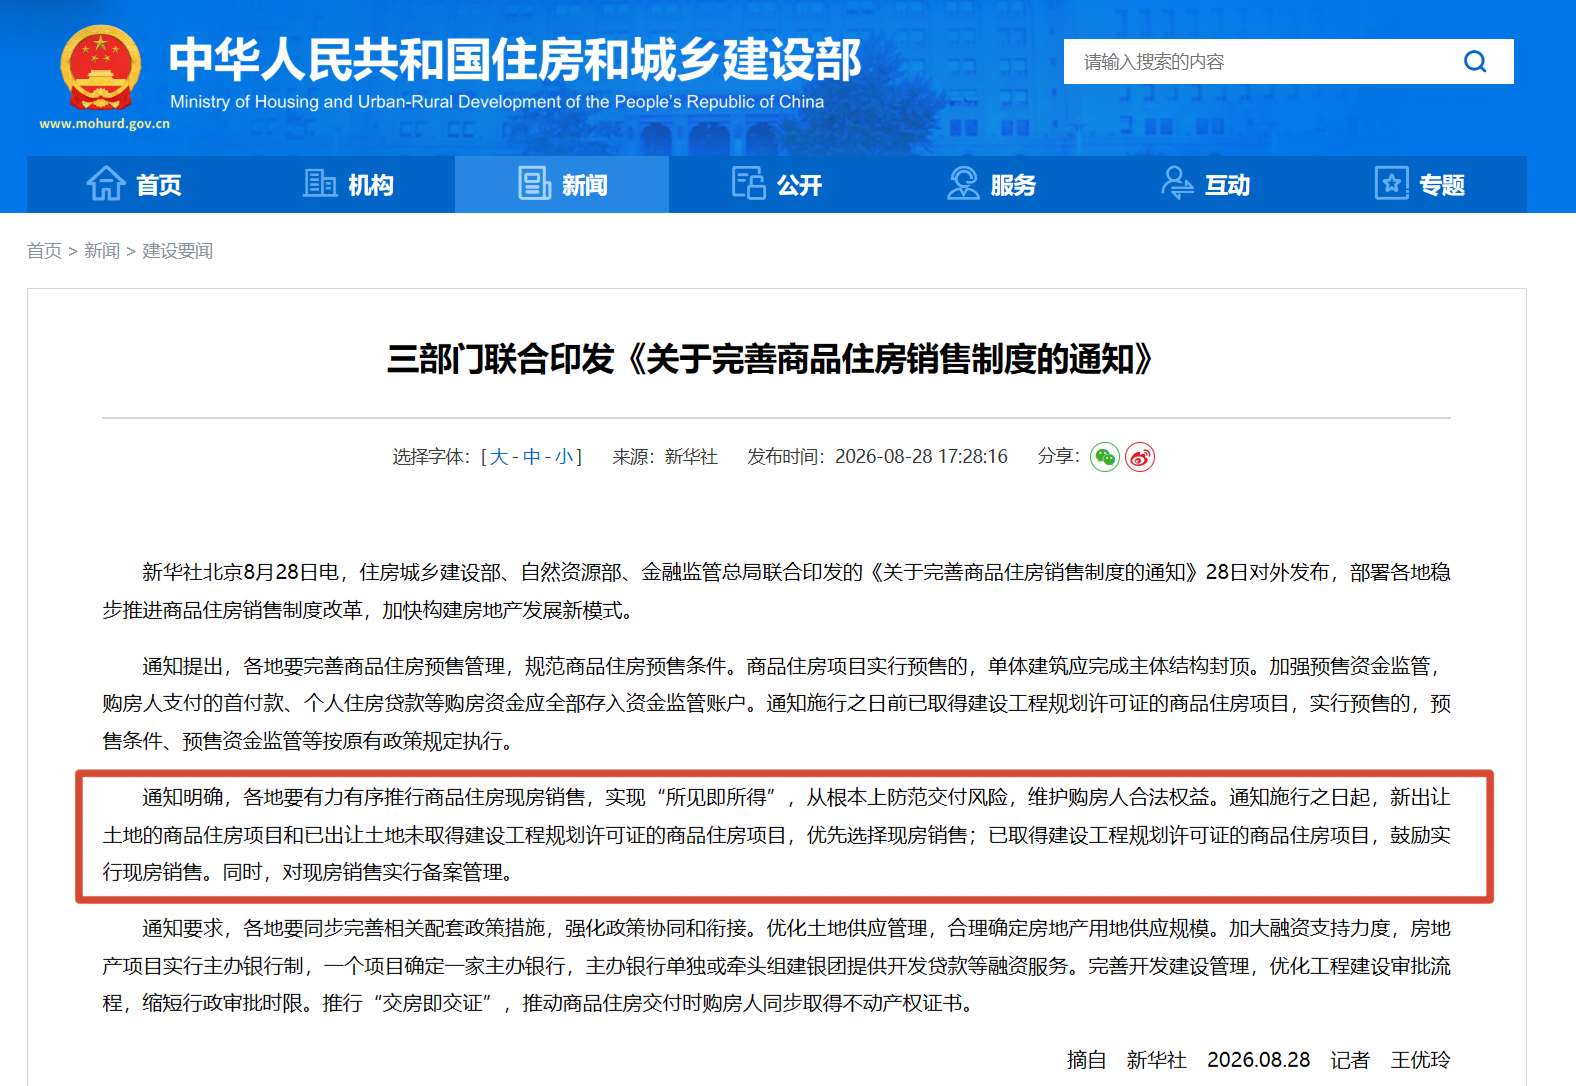
Task: Share article via WeChat icon
Action: click(1105, 457)
